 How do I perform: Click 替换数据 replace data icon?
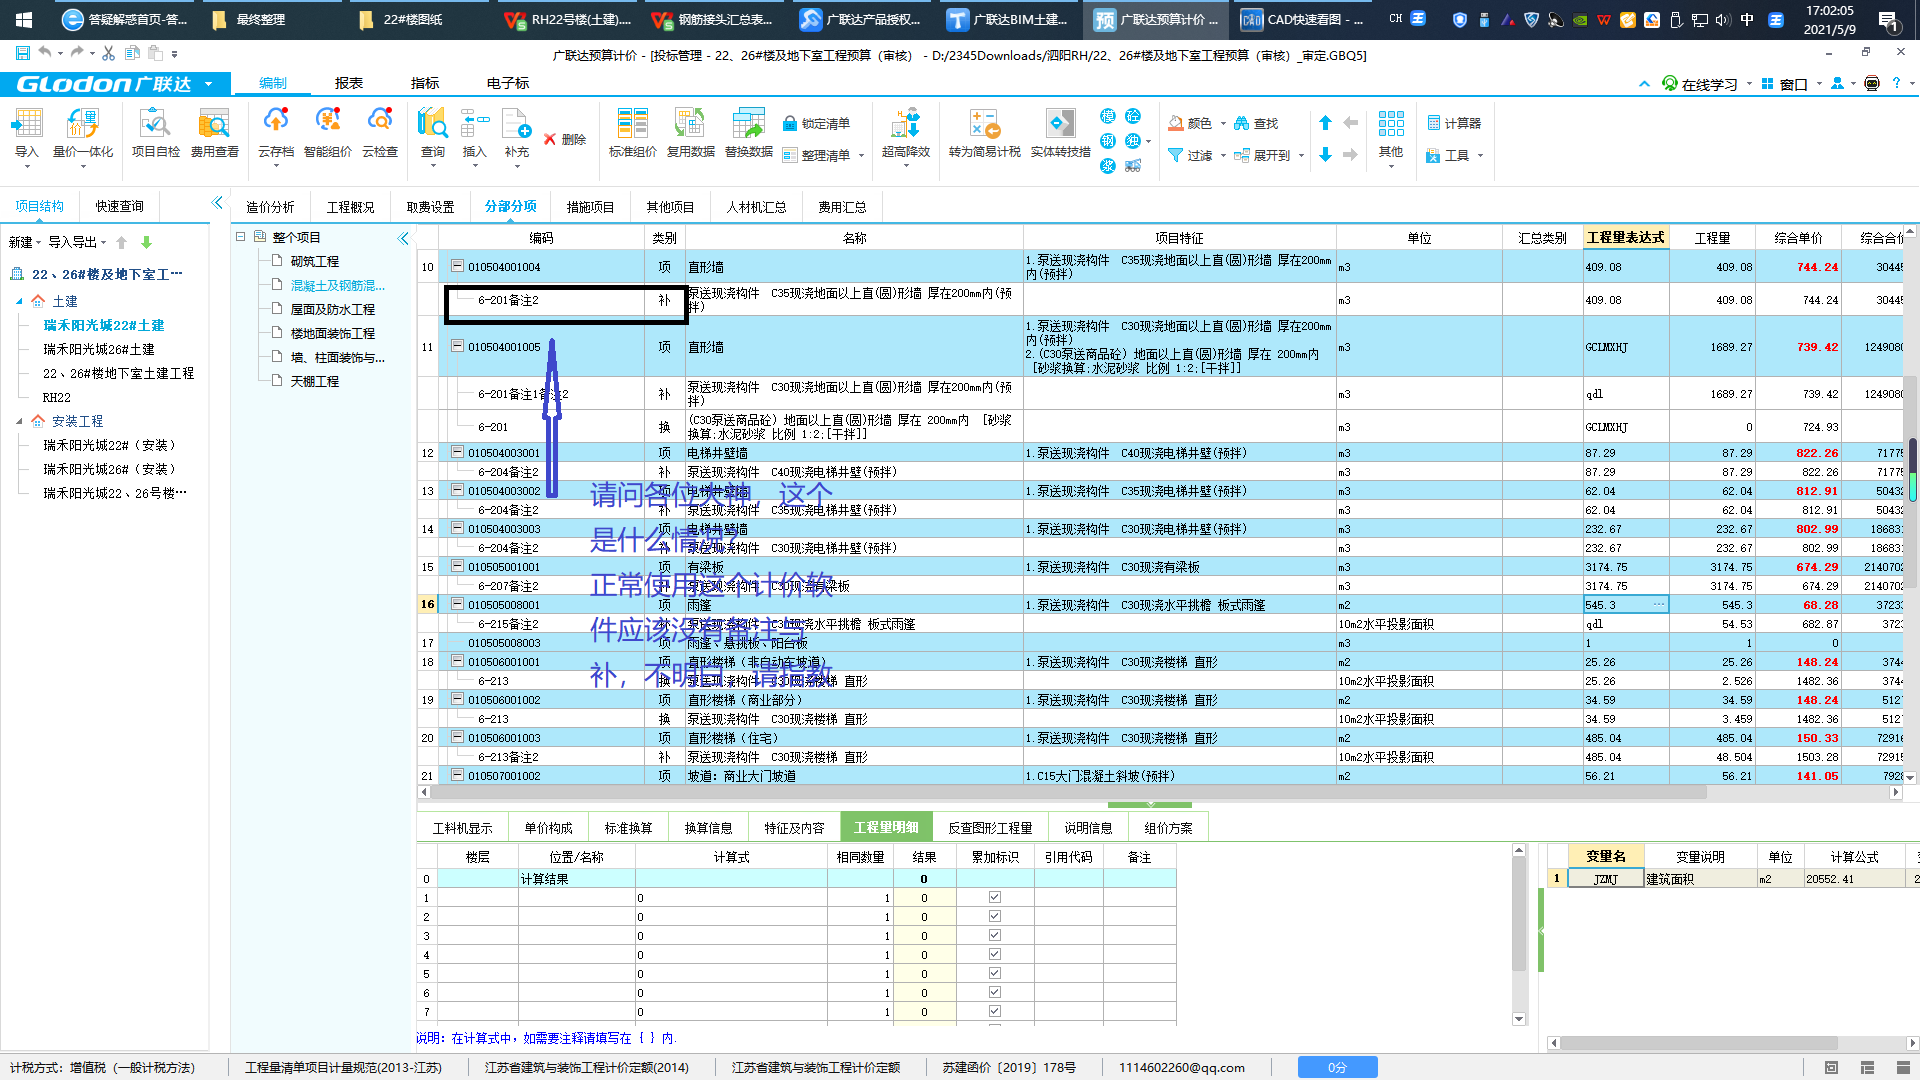(x=748, y=133)
